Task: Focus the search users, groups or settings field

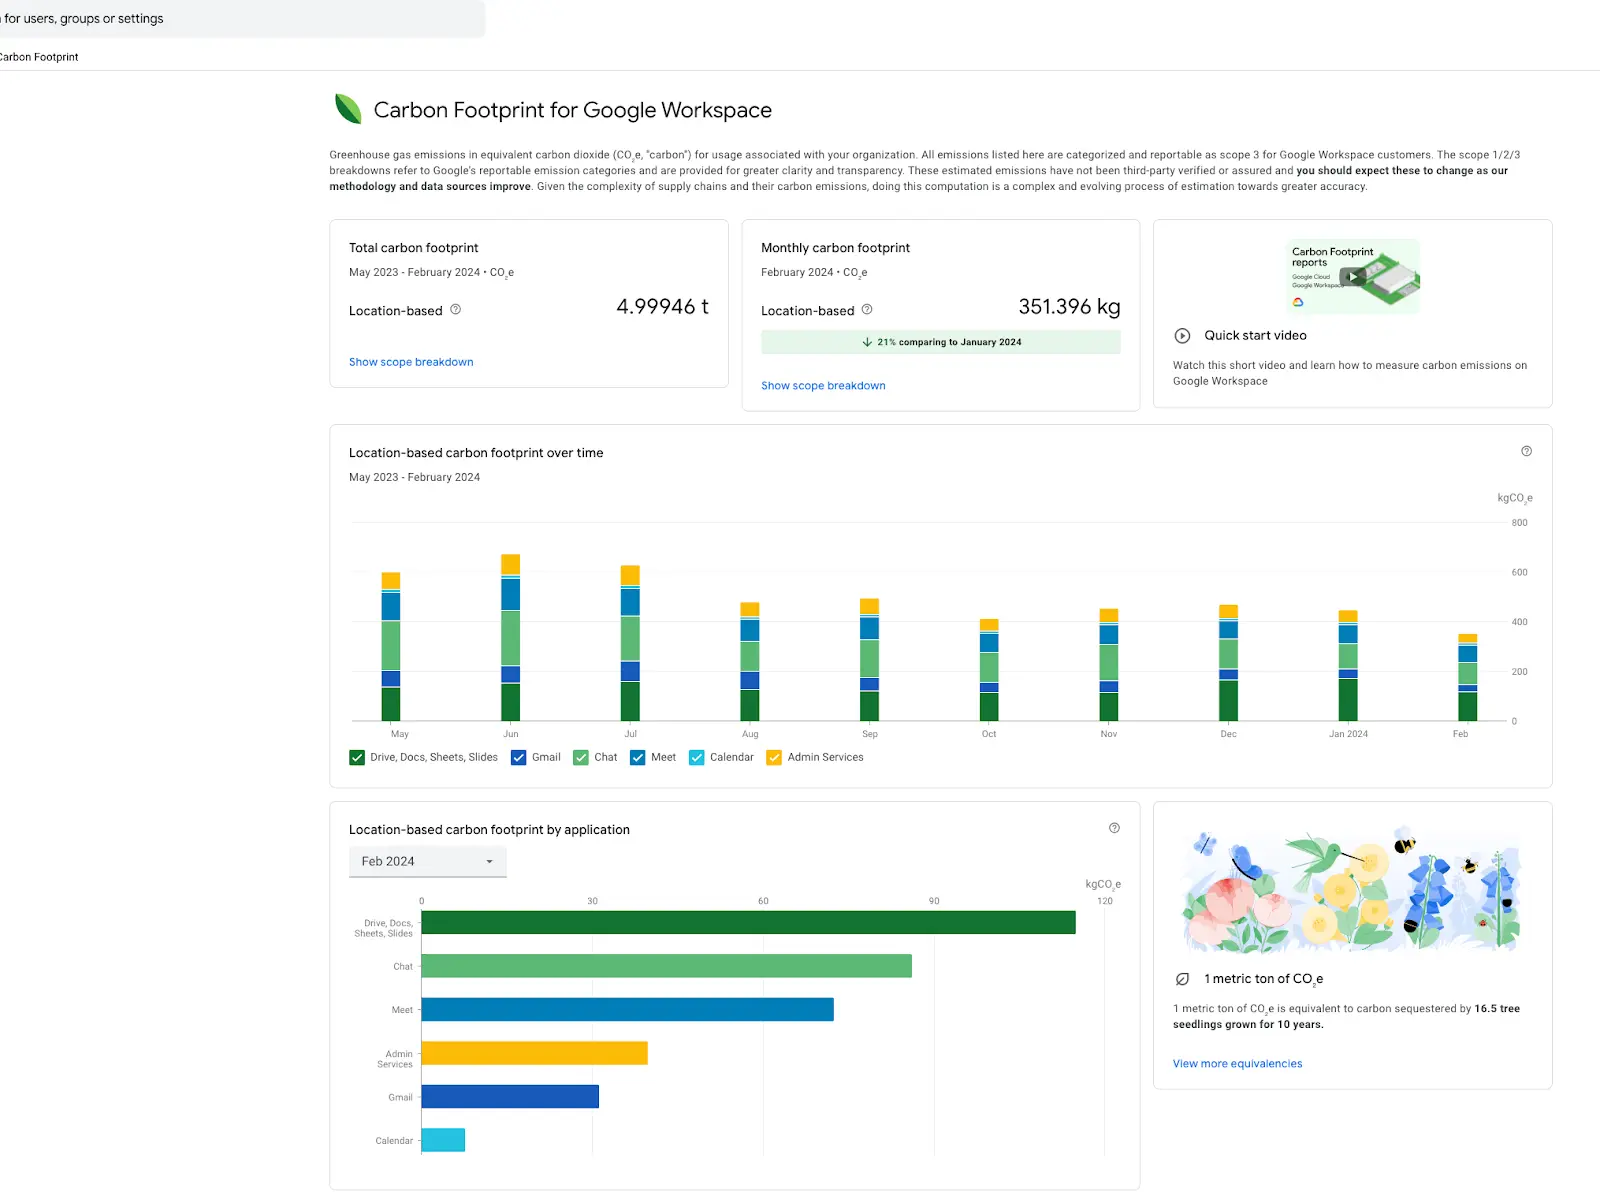Action: tap(240, 19)
